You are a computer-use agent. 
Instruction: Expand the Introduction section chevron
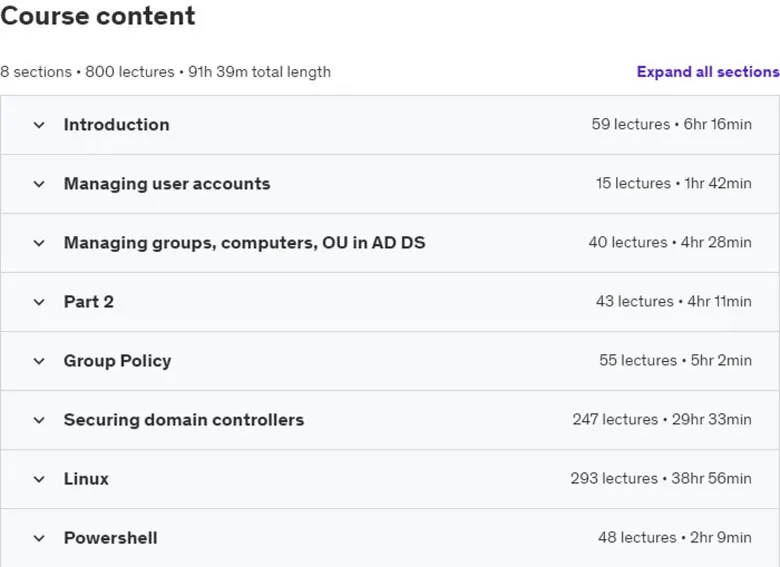tap(39, 125)
